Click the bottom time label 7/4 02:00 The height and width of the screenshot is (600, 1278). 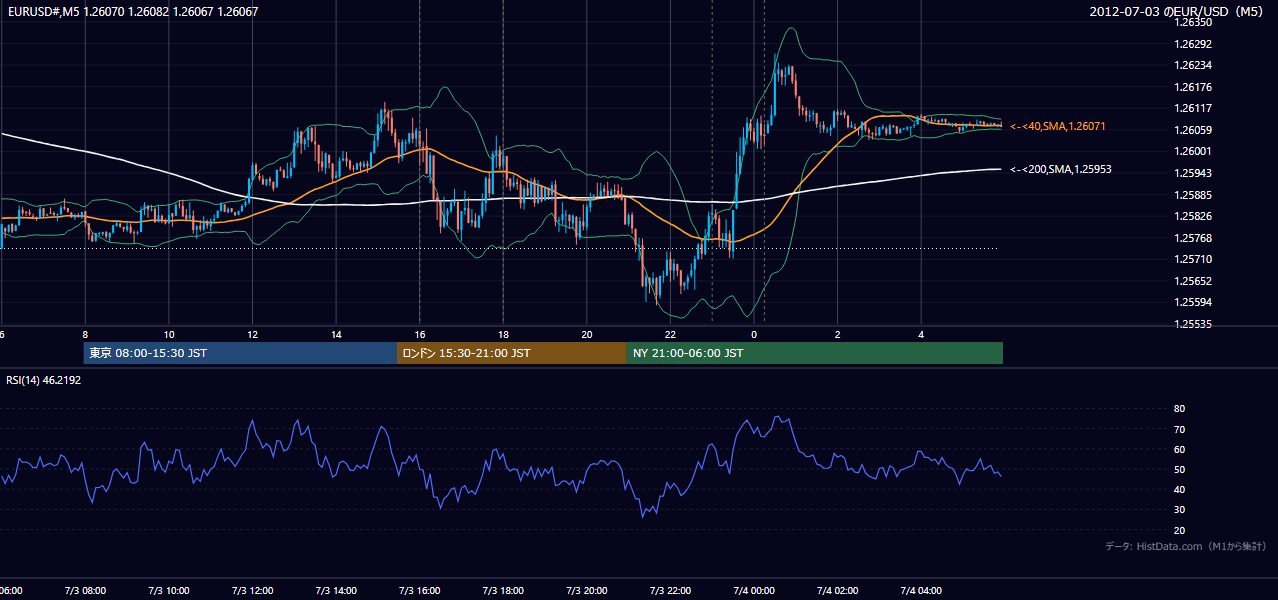pyautogui.click(x=838, y=590)
